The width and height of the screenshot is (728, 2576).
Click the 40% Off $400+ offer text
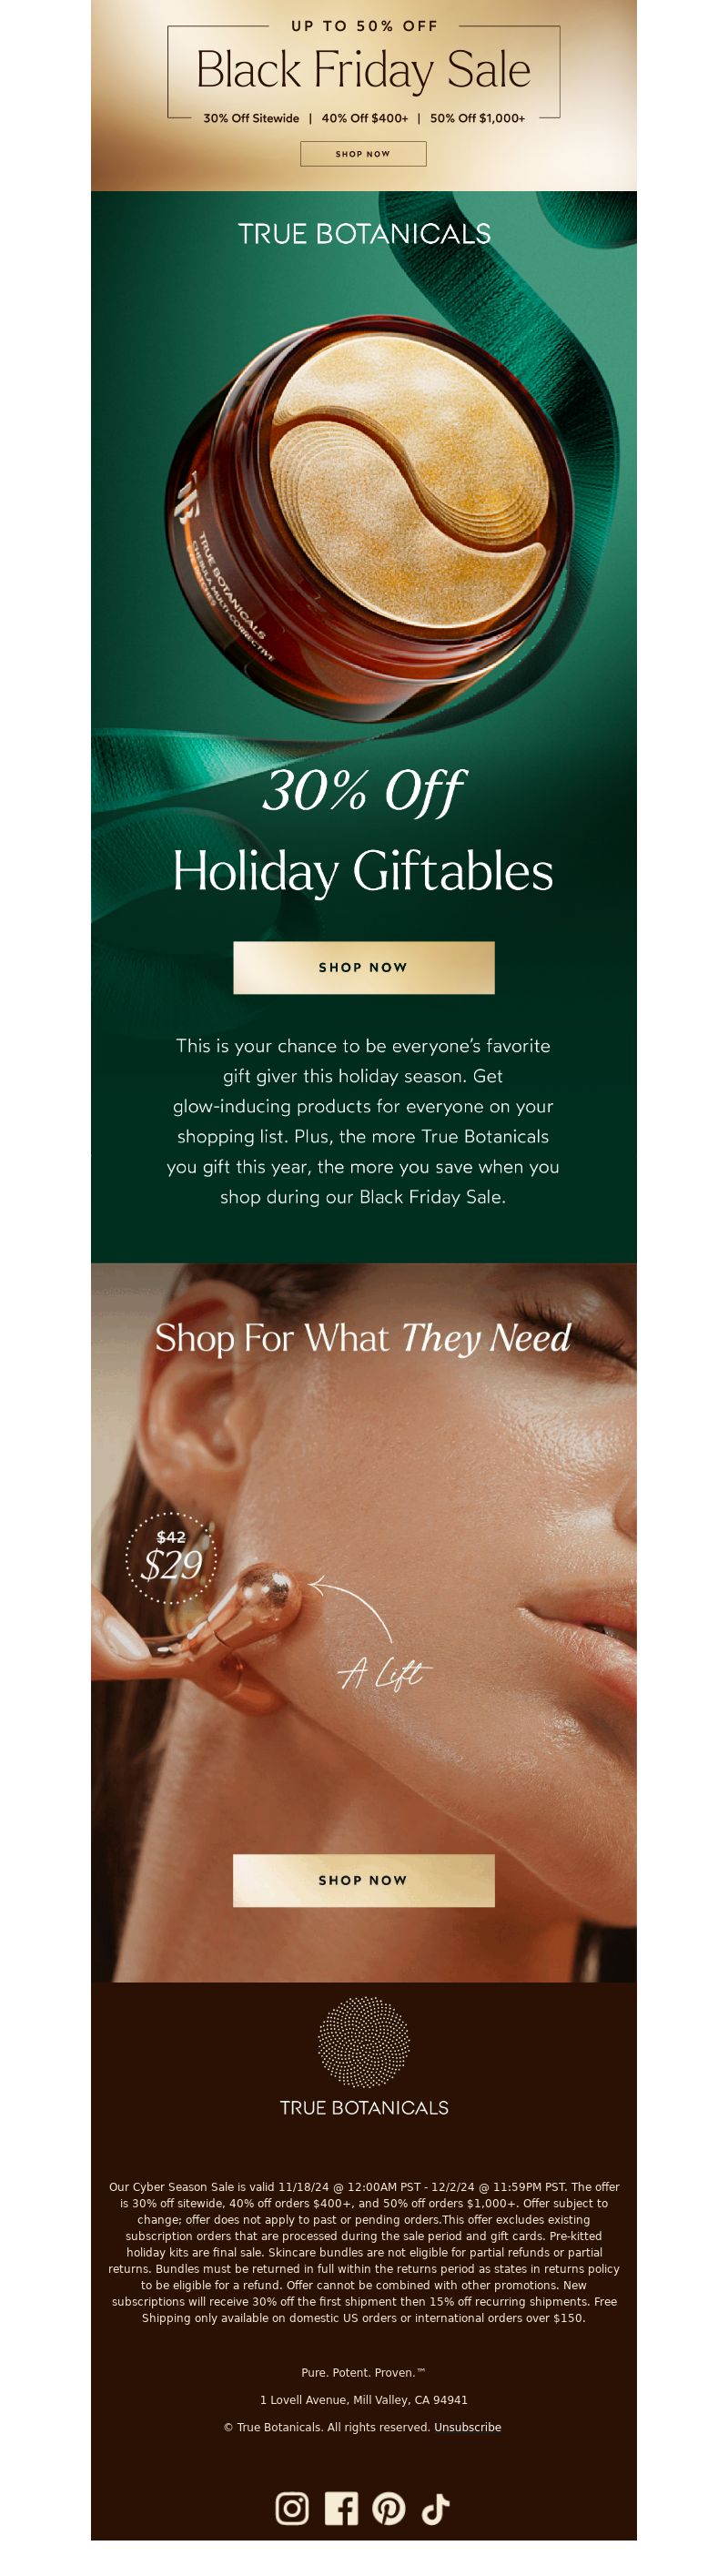(364, 118)
